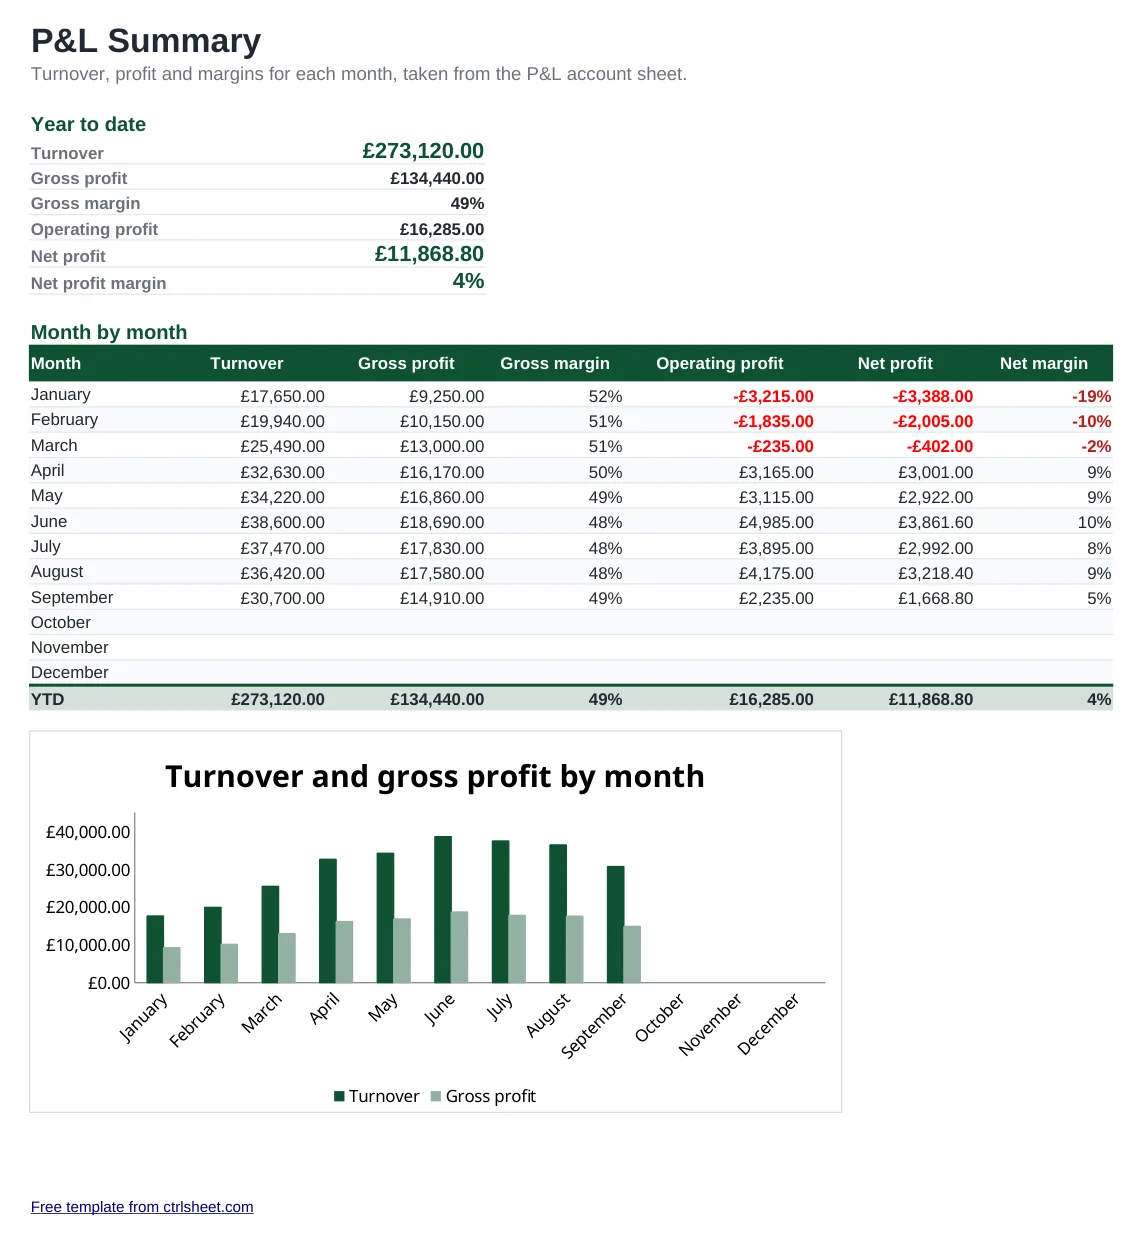Viewport: 1142px width, 1244px height.
Task: Click the Gross profit legend entry
Action: (x=483, y=1096)
